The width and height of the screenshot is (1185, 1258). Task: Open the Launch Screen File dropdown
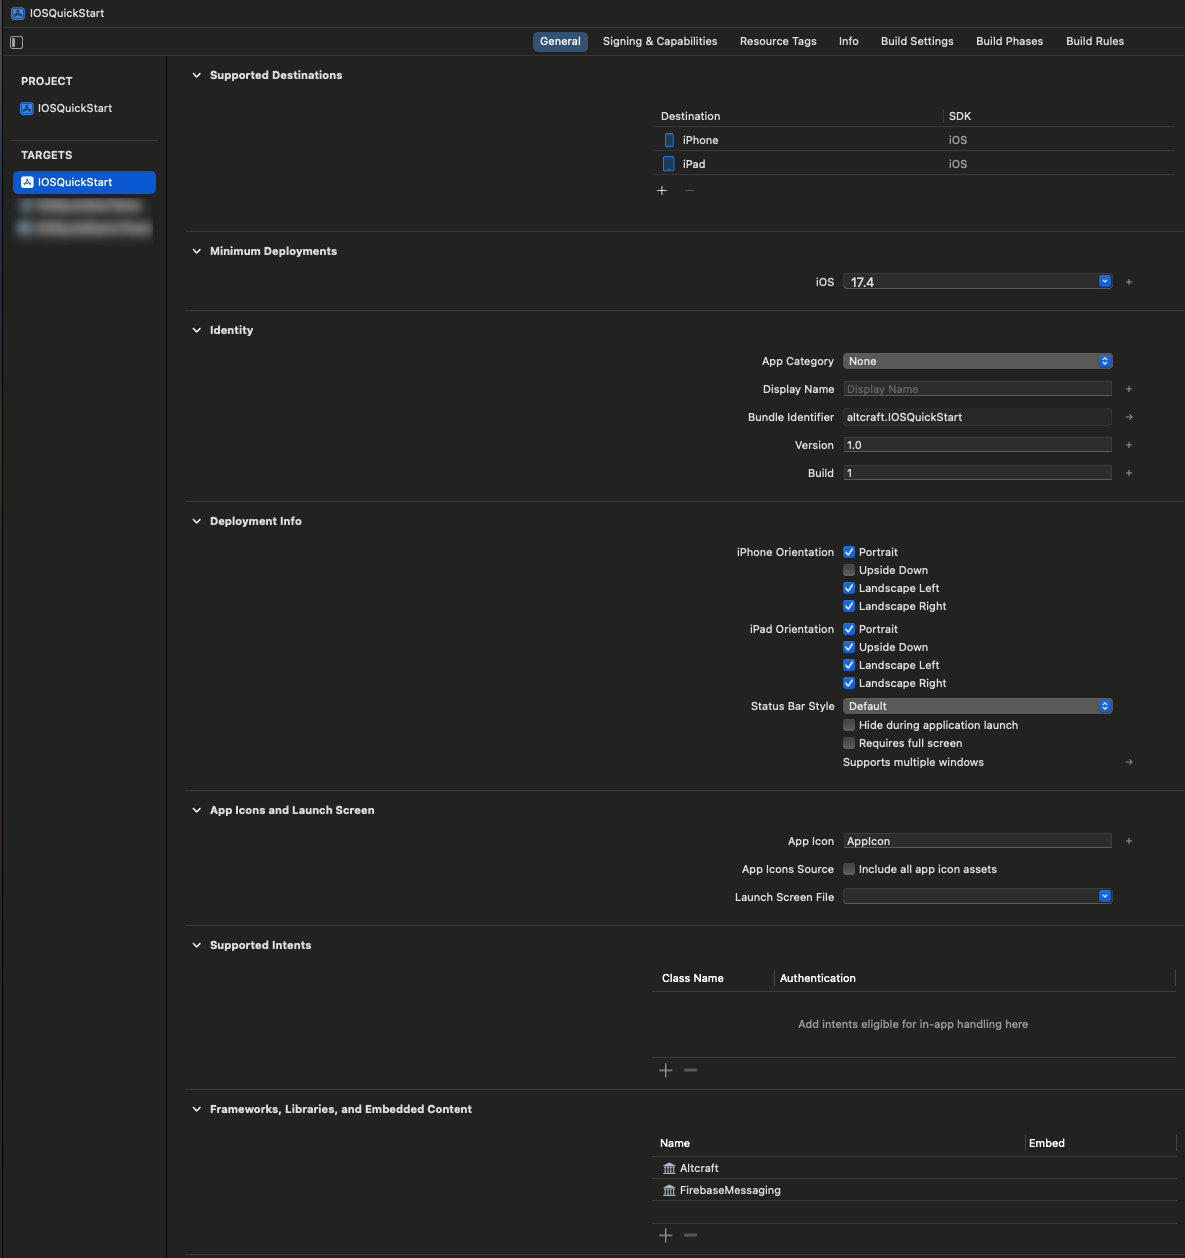pos(977,896)
